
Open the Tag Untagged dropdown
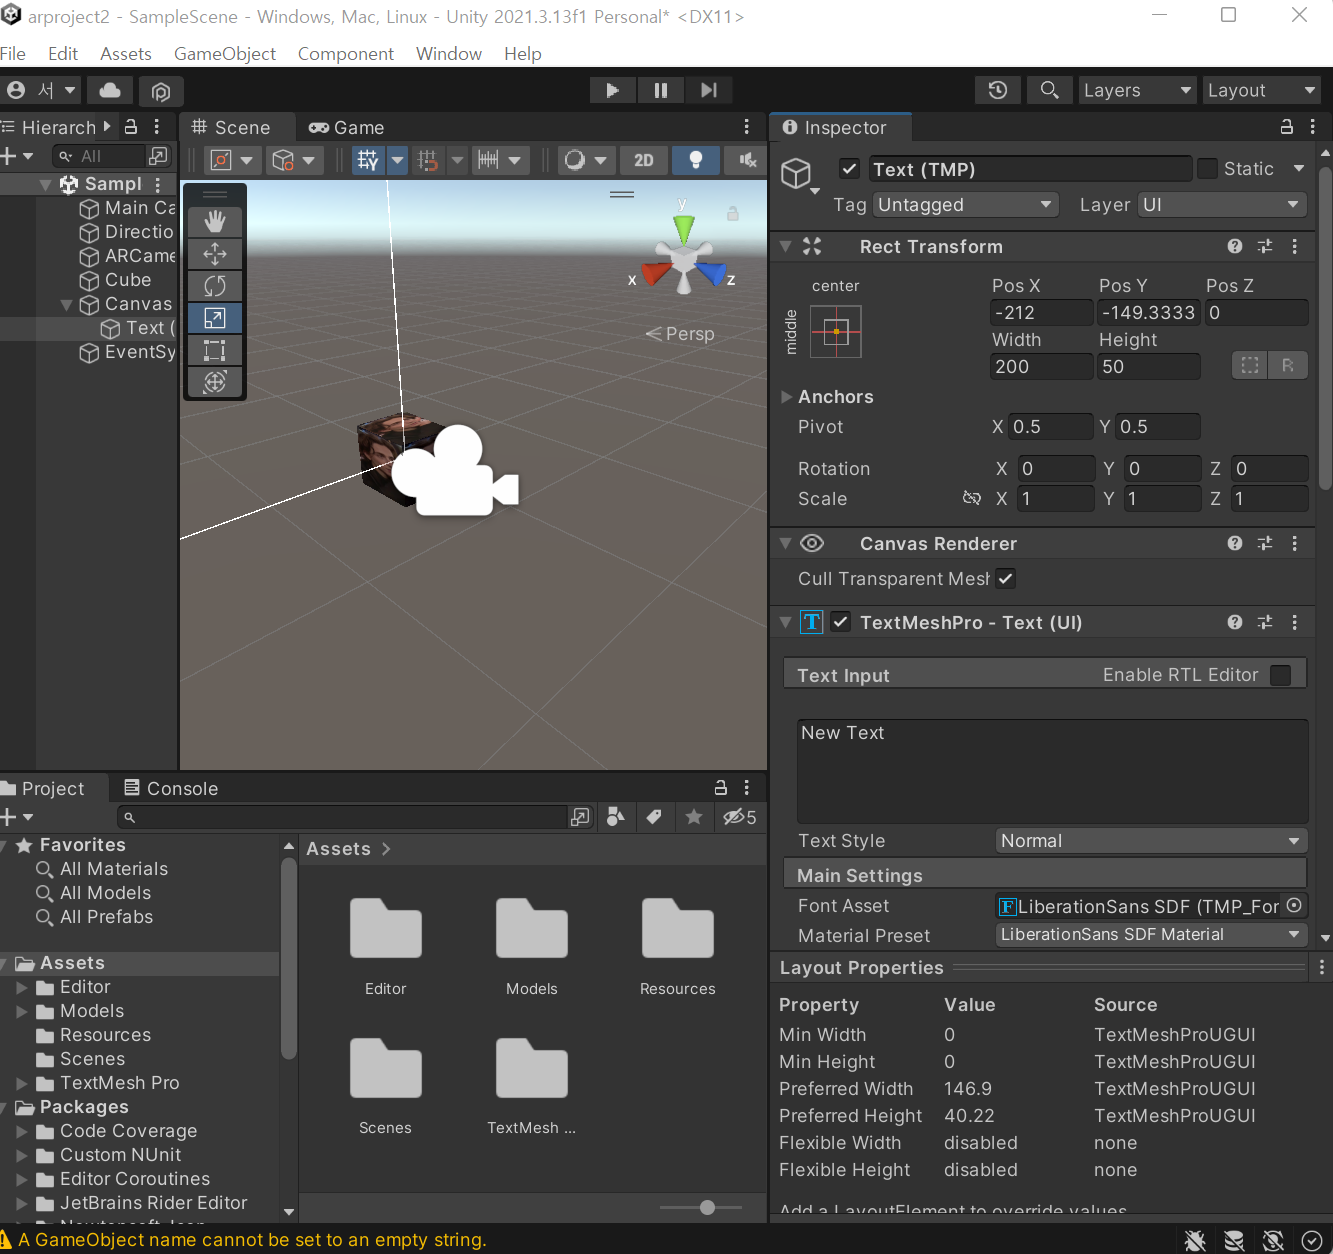coord(966,205)
